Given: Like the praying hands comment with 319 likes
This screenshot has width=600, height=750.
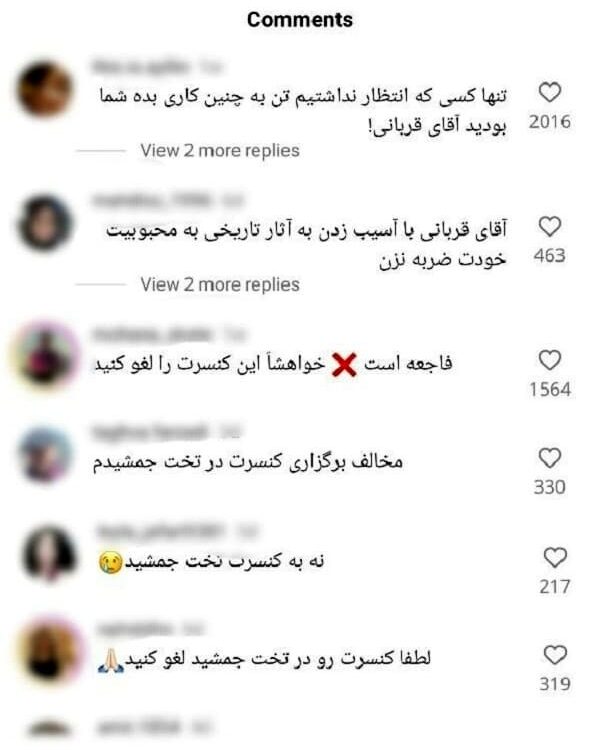Looking at the screenshot, I should 555,655.
